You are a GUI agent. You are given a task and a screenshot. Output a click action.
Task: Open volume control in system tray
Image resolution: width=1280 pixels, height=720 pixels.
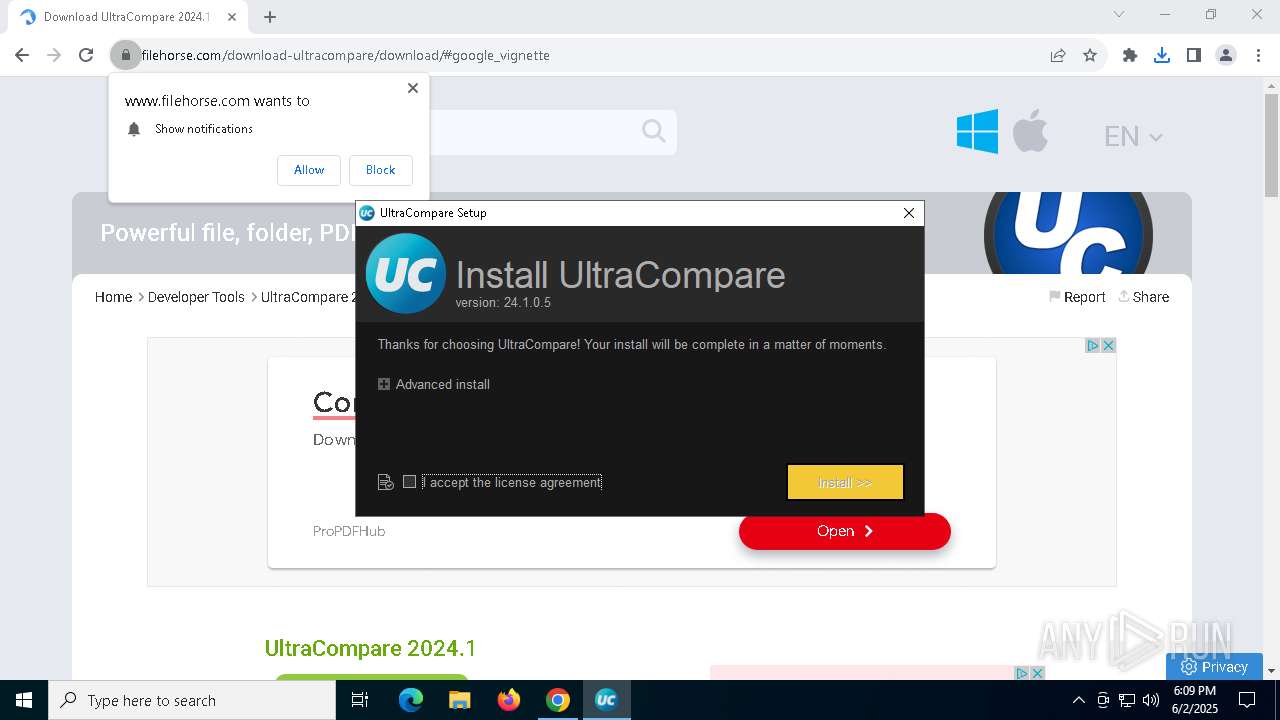coord(1151,700)
